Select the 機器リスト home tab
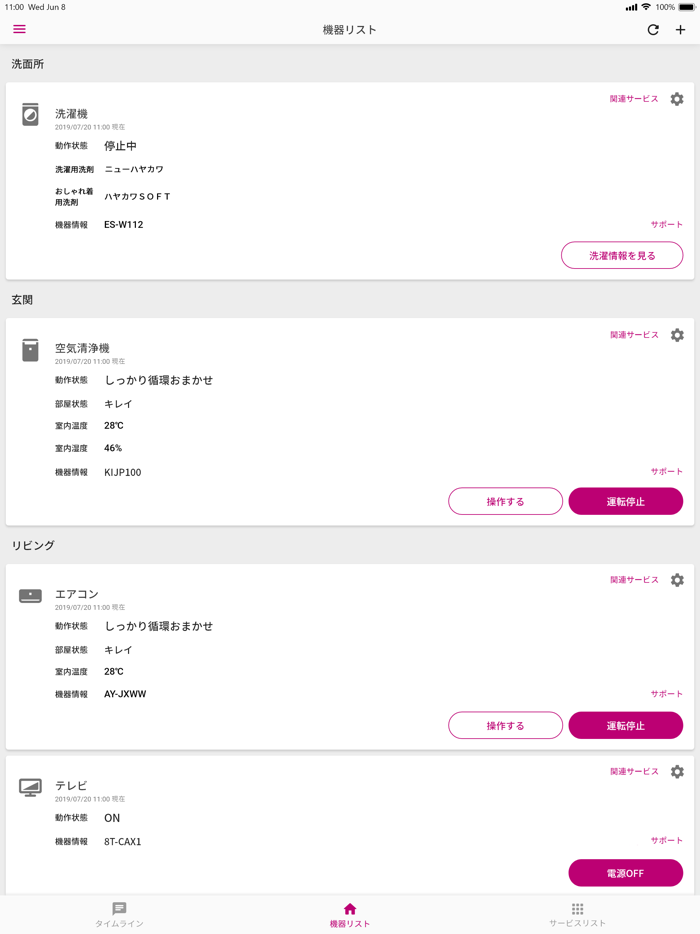The width and height of the screenshot is (700, 934). click(x=350, y=914)
